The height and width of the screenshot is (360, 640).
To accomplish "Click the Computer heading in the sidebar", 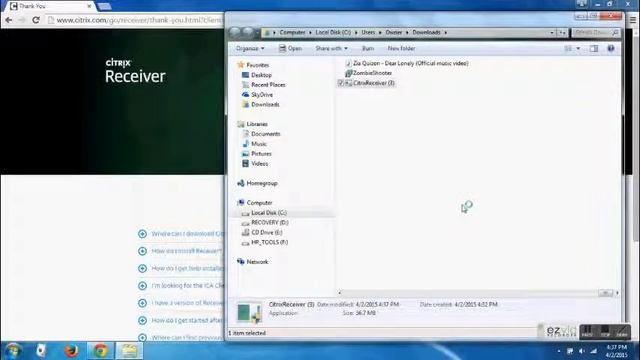I will [259, 203].
